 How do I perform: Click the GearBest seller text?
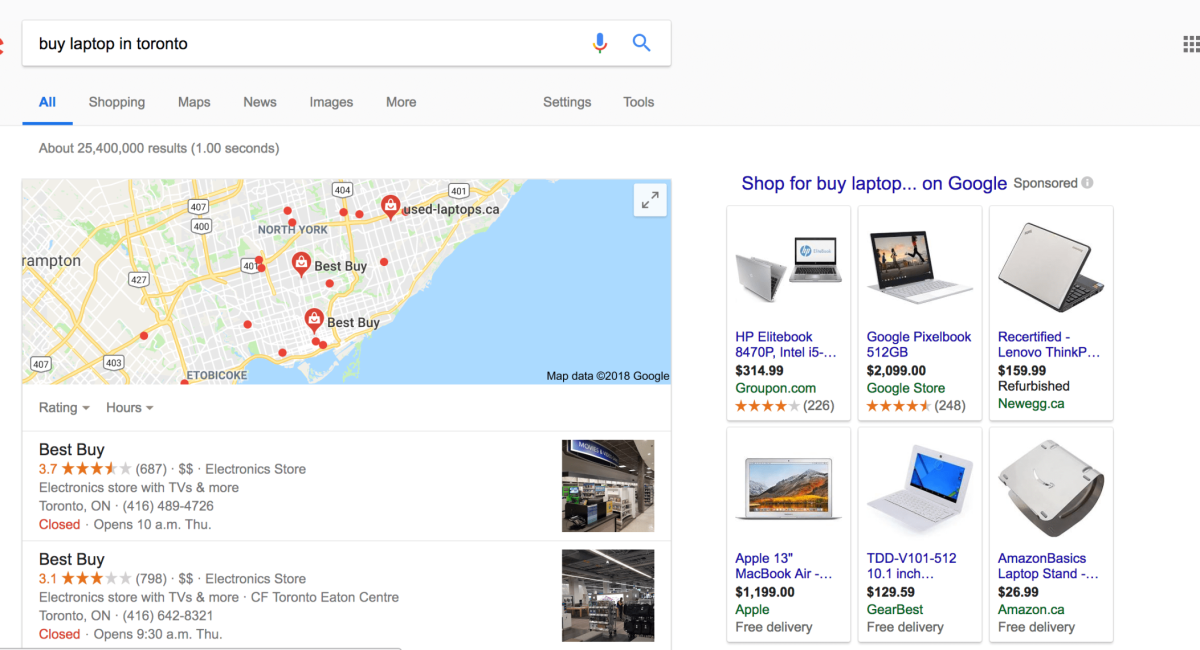(895, 609)
